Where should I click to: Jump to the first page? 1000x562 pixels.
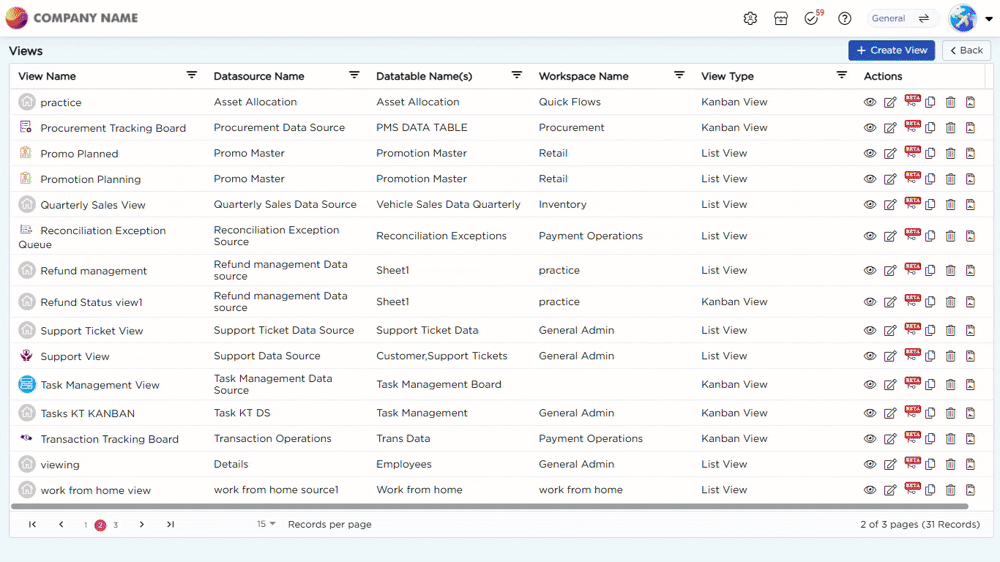click(x=32, y=524)
